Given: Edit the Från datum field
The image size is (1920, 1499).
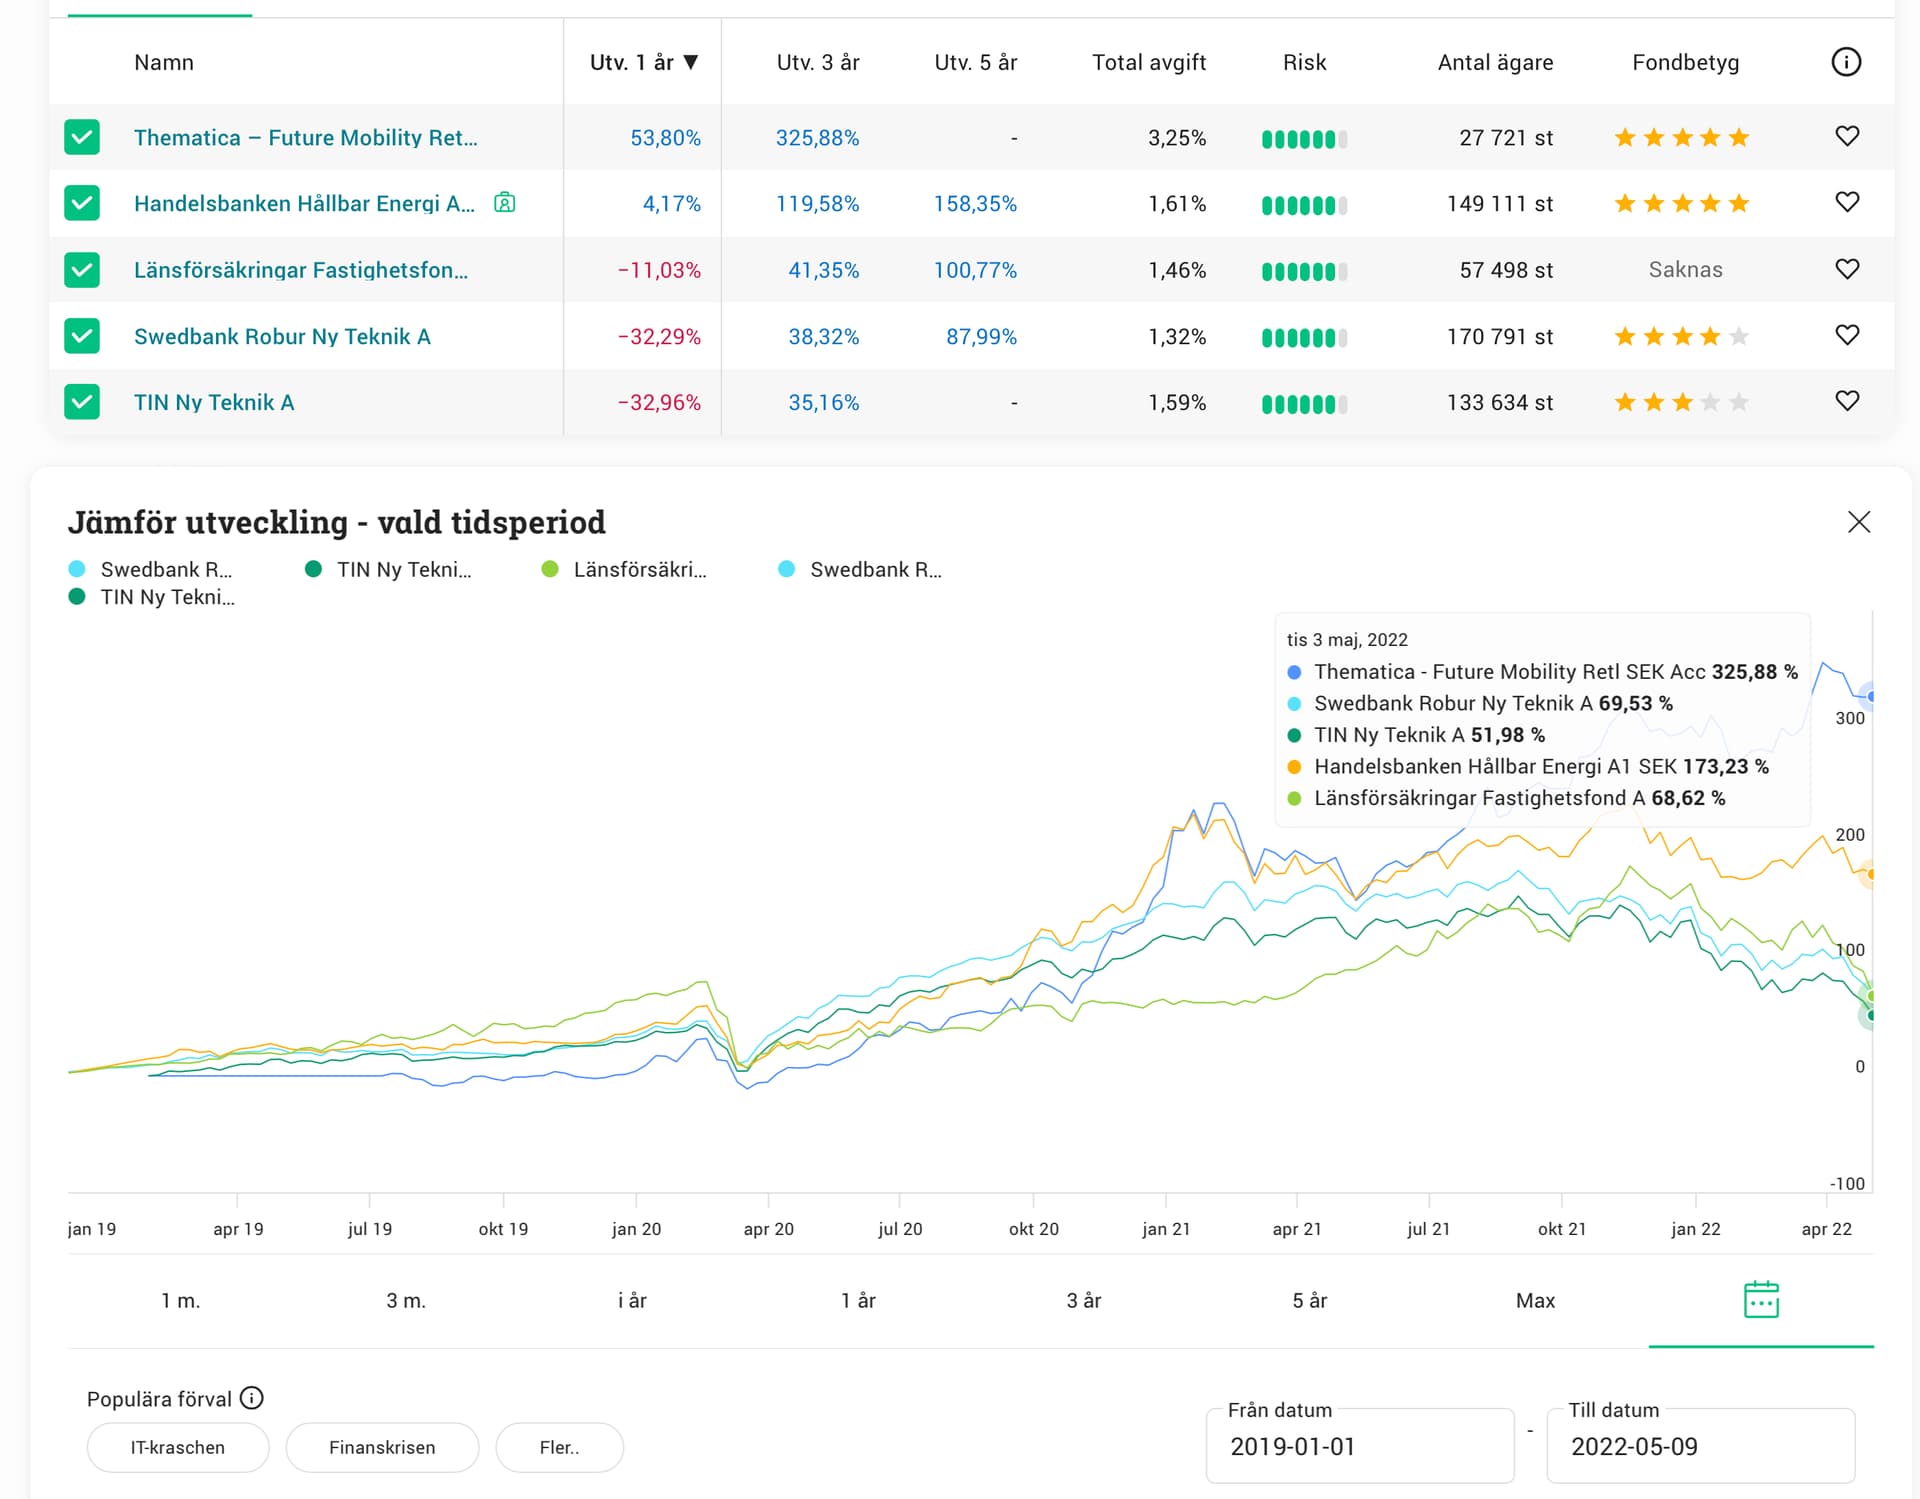Looking at the screenshot, I should pos(1360,1446).
